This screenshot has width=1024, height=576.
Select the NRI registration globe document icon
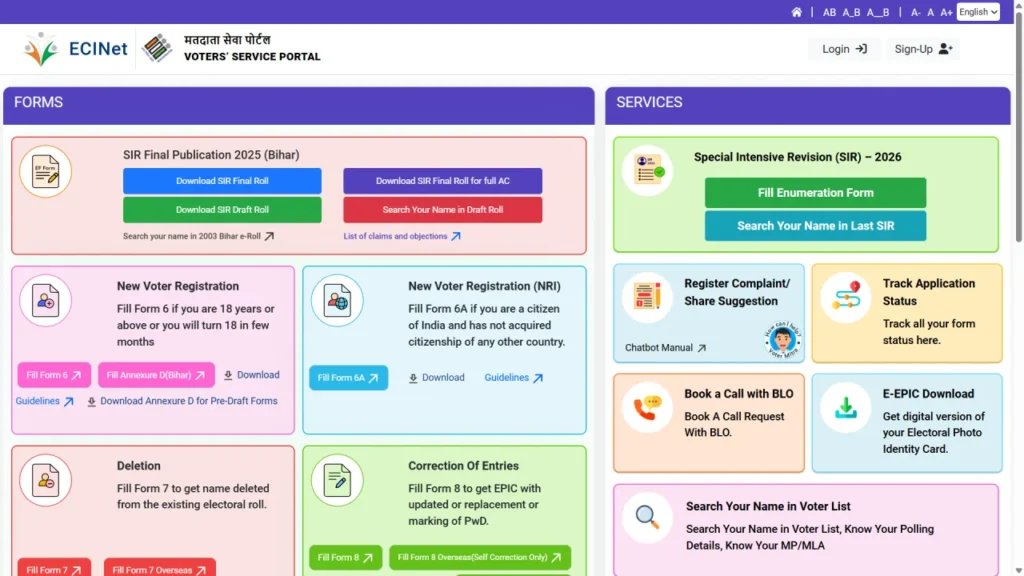click(337, 300)
